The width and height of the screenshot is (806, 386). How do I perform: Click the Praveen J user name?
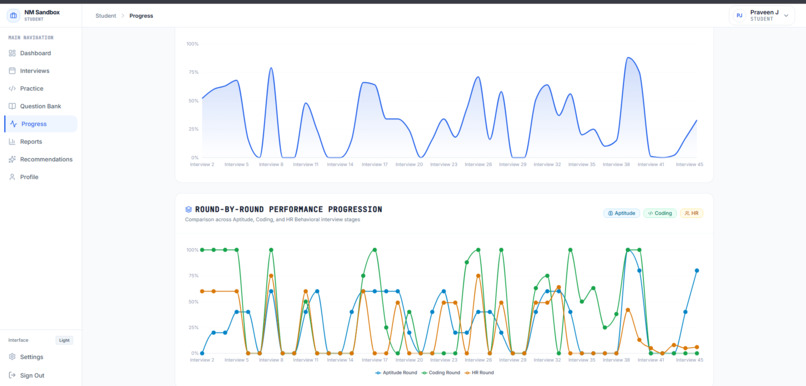[764, 12]
